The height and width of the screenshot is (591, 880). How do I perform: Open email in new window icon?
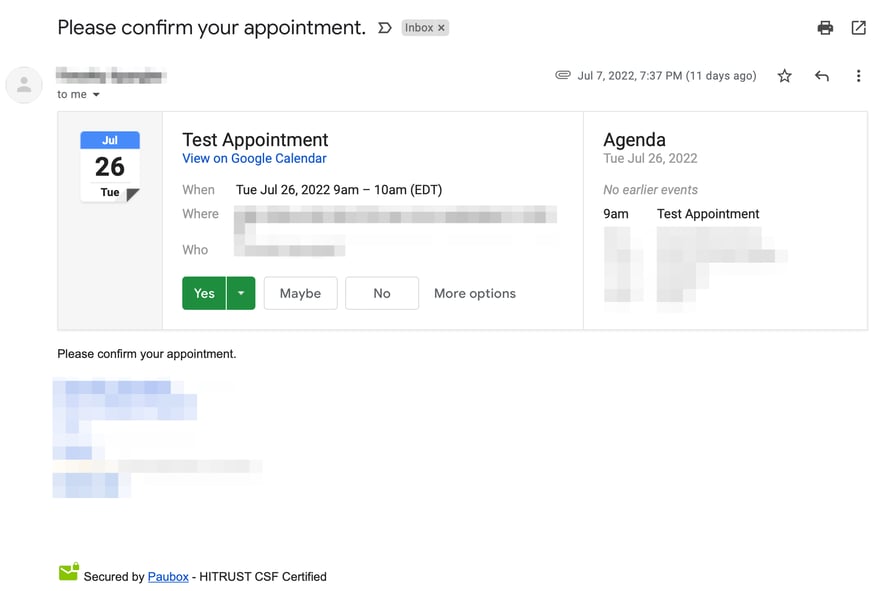coord(858,28)
